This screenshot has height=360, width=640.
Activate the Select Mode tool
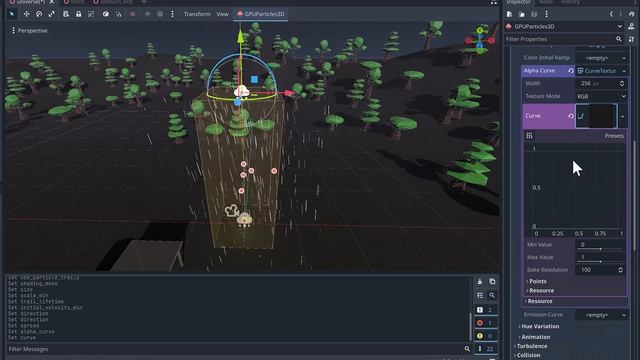(x=12, y=14)
